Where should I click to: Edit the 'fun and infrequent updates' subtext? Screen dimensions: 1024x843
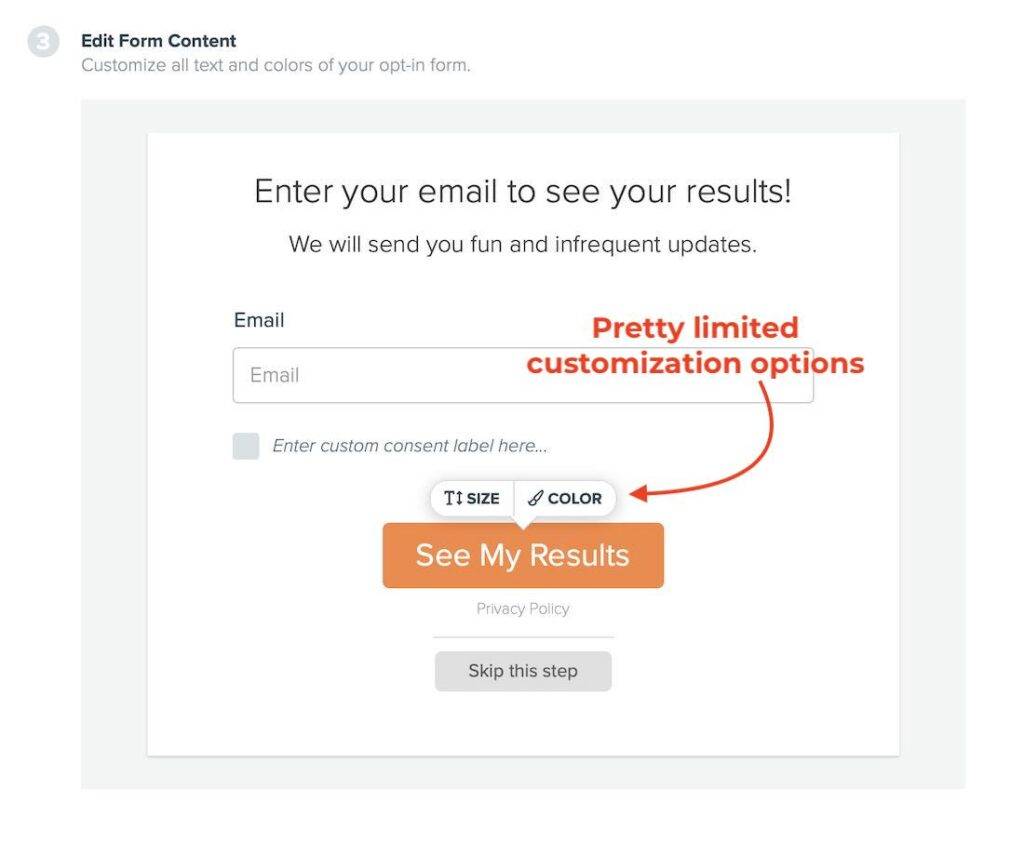[523, 244]
